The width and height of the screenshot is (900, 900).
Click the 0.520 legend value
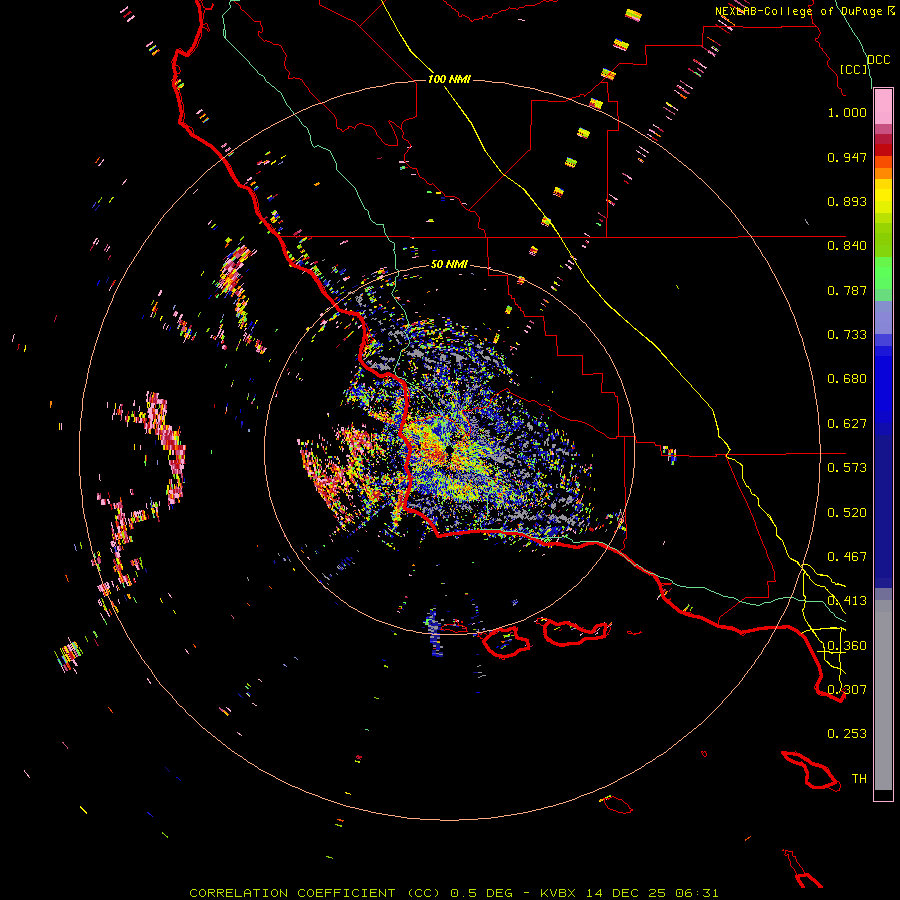coord(847,513)
